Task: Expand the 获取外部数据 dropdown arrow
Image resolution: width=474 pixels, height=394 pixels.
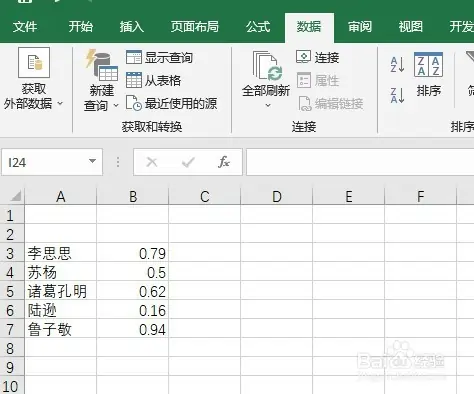Action: tap(60, 103)
